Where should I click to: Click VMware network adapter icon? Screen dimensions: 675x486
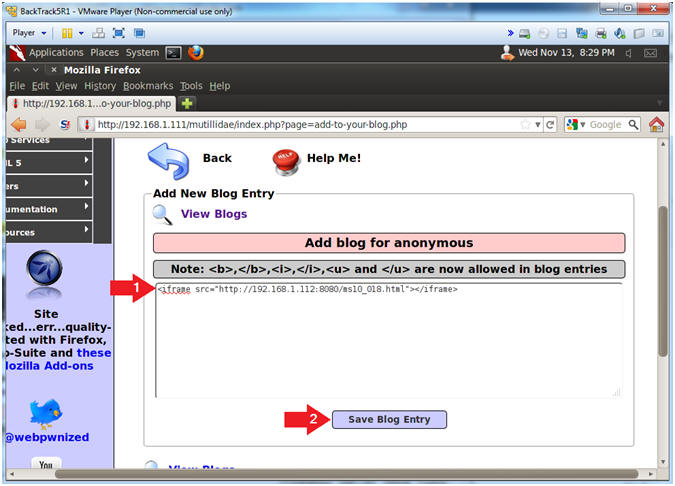[582, 33]
